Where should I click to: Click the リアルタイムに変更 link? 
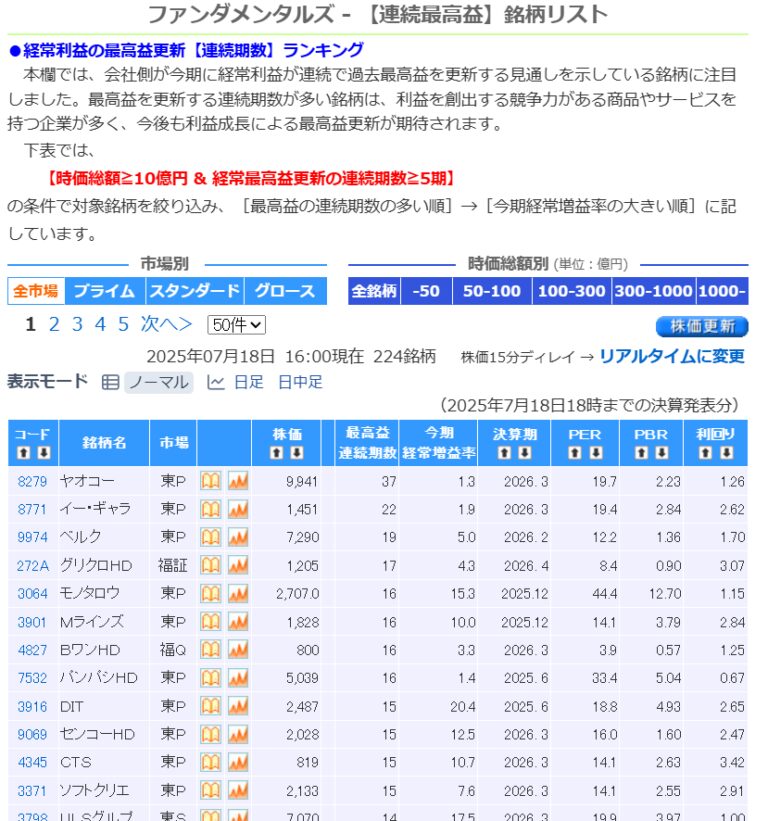(x=671, y=356)
